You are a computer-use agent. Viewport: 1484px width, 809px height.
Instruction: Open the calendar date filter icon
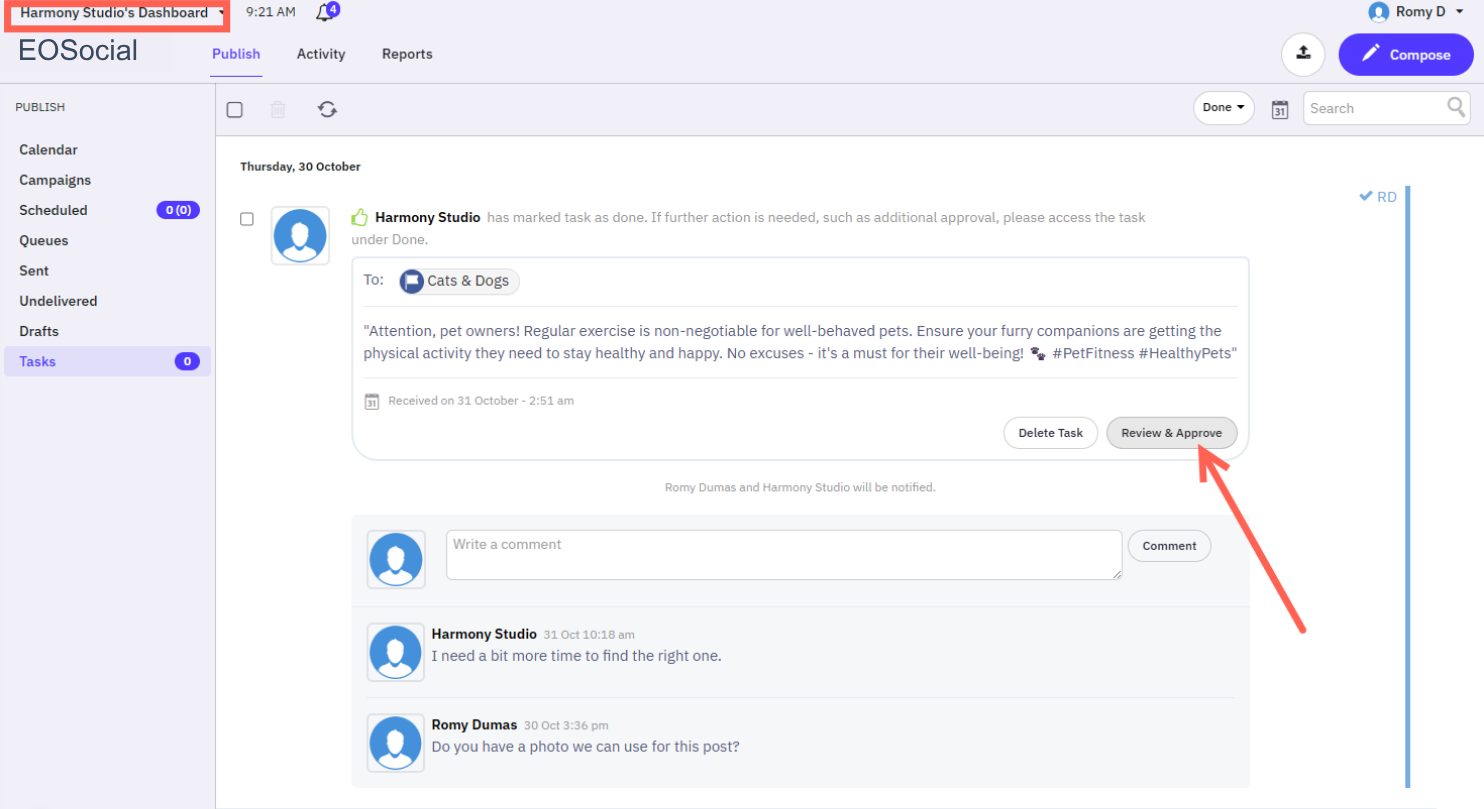[x=1279, y=109]
